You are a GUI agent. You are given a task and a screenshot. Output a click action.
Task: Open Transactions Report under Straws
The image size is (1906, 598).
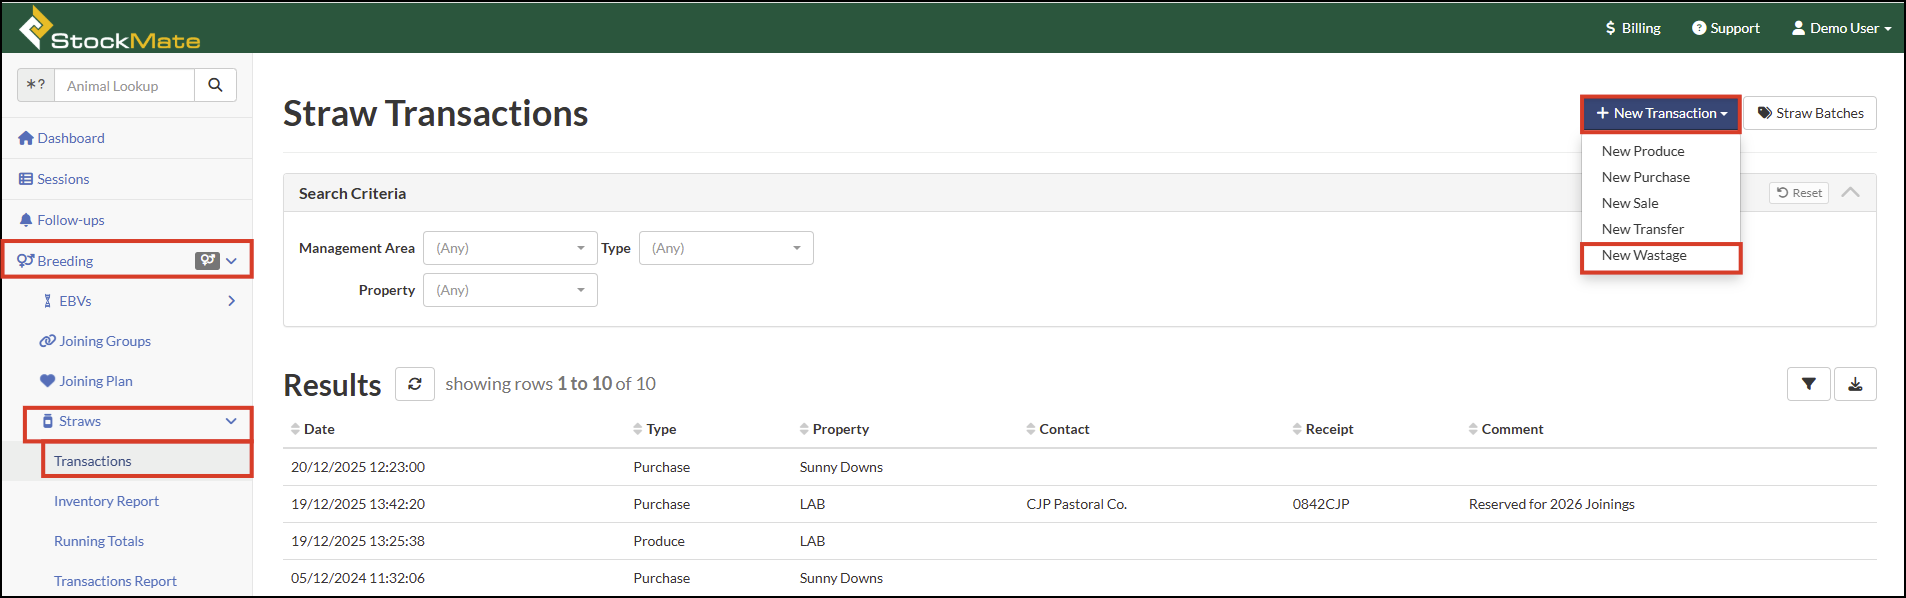[115, 581]
